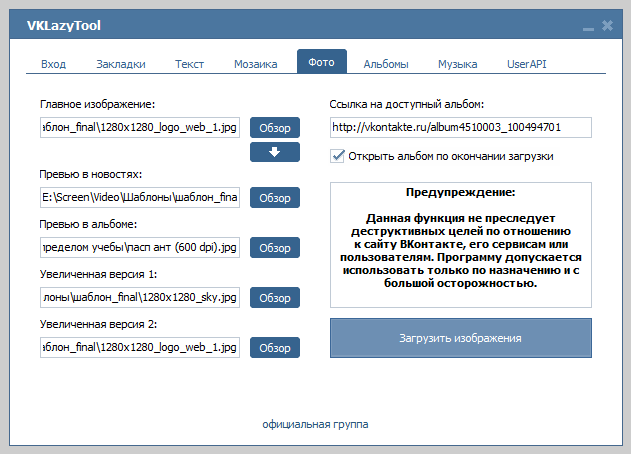Image resolution: width=631 pixels, height=454 pixels.
Task: Close the VKLazyTool window
Action: (x=607, y=26)
